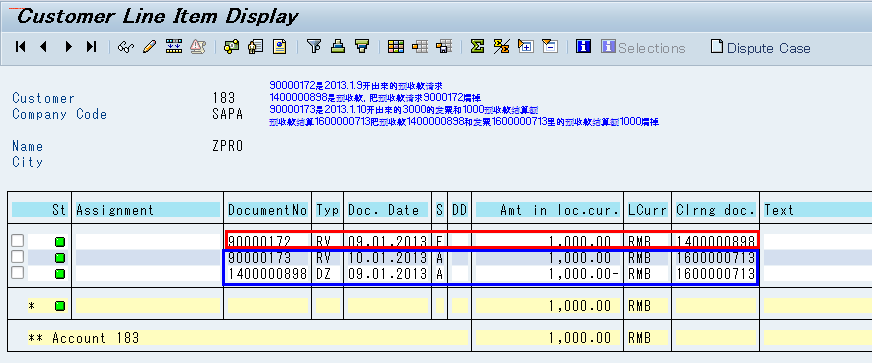
Task: Click green status icon in row 90000173
Action: (60, 258)
